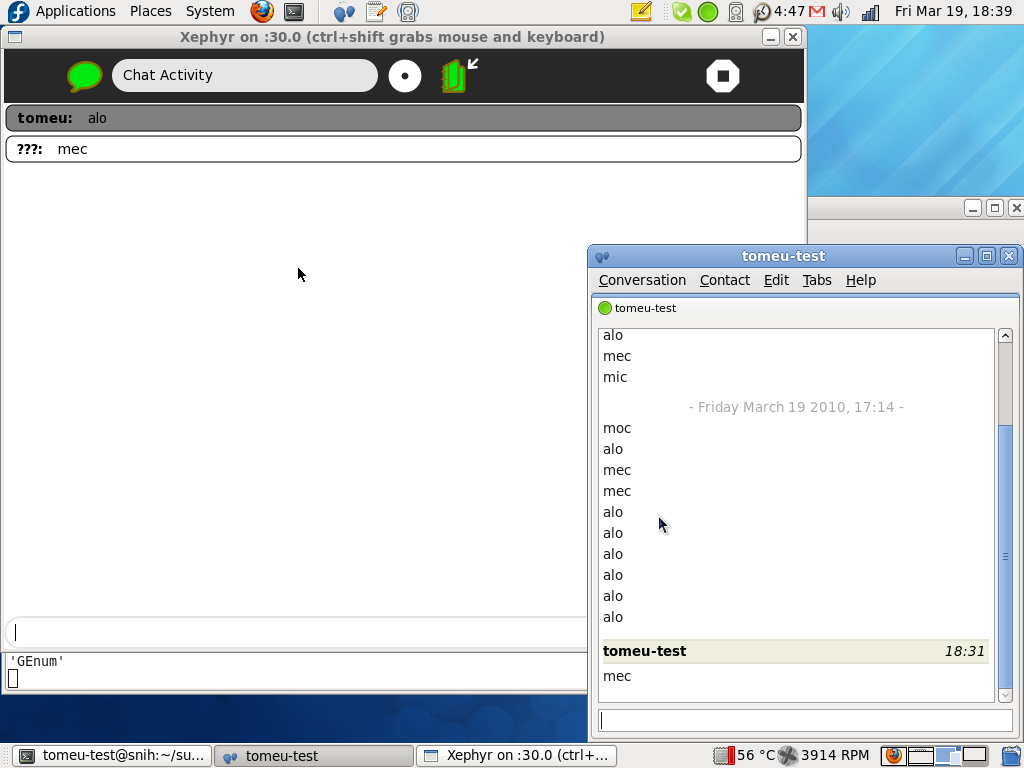Open the Conversation menu in tomeu-test window

642,280
